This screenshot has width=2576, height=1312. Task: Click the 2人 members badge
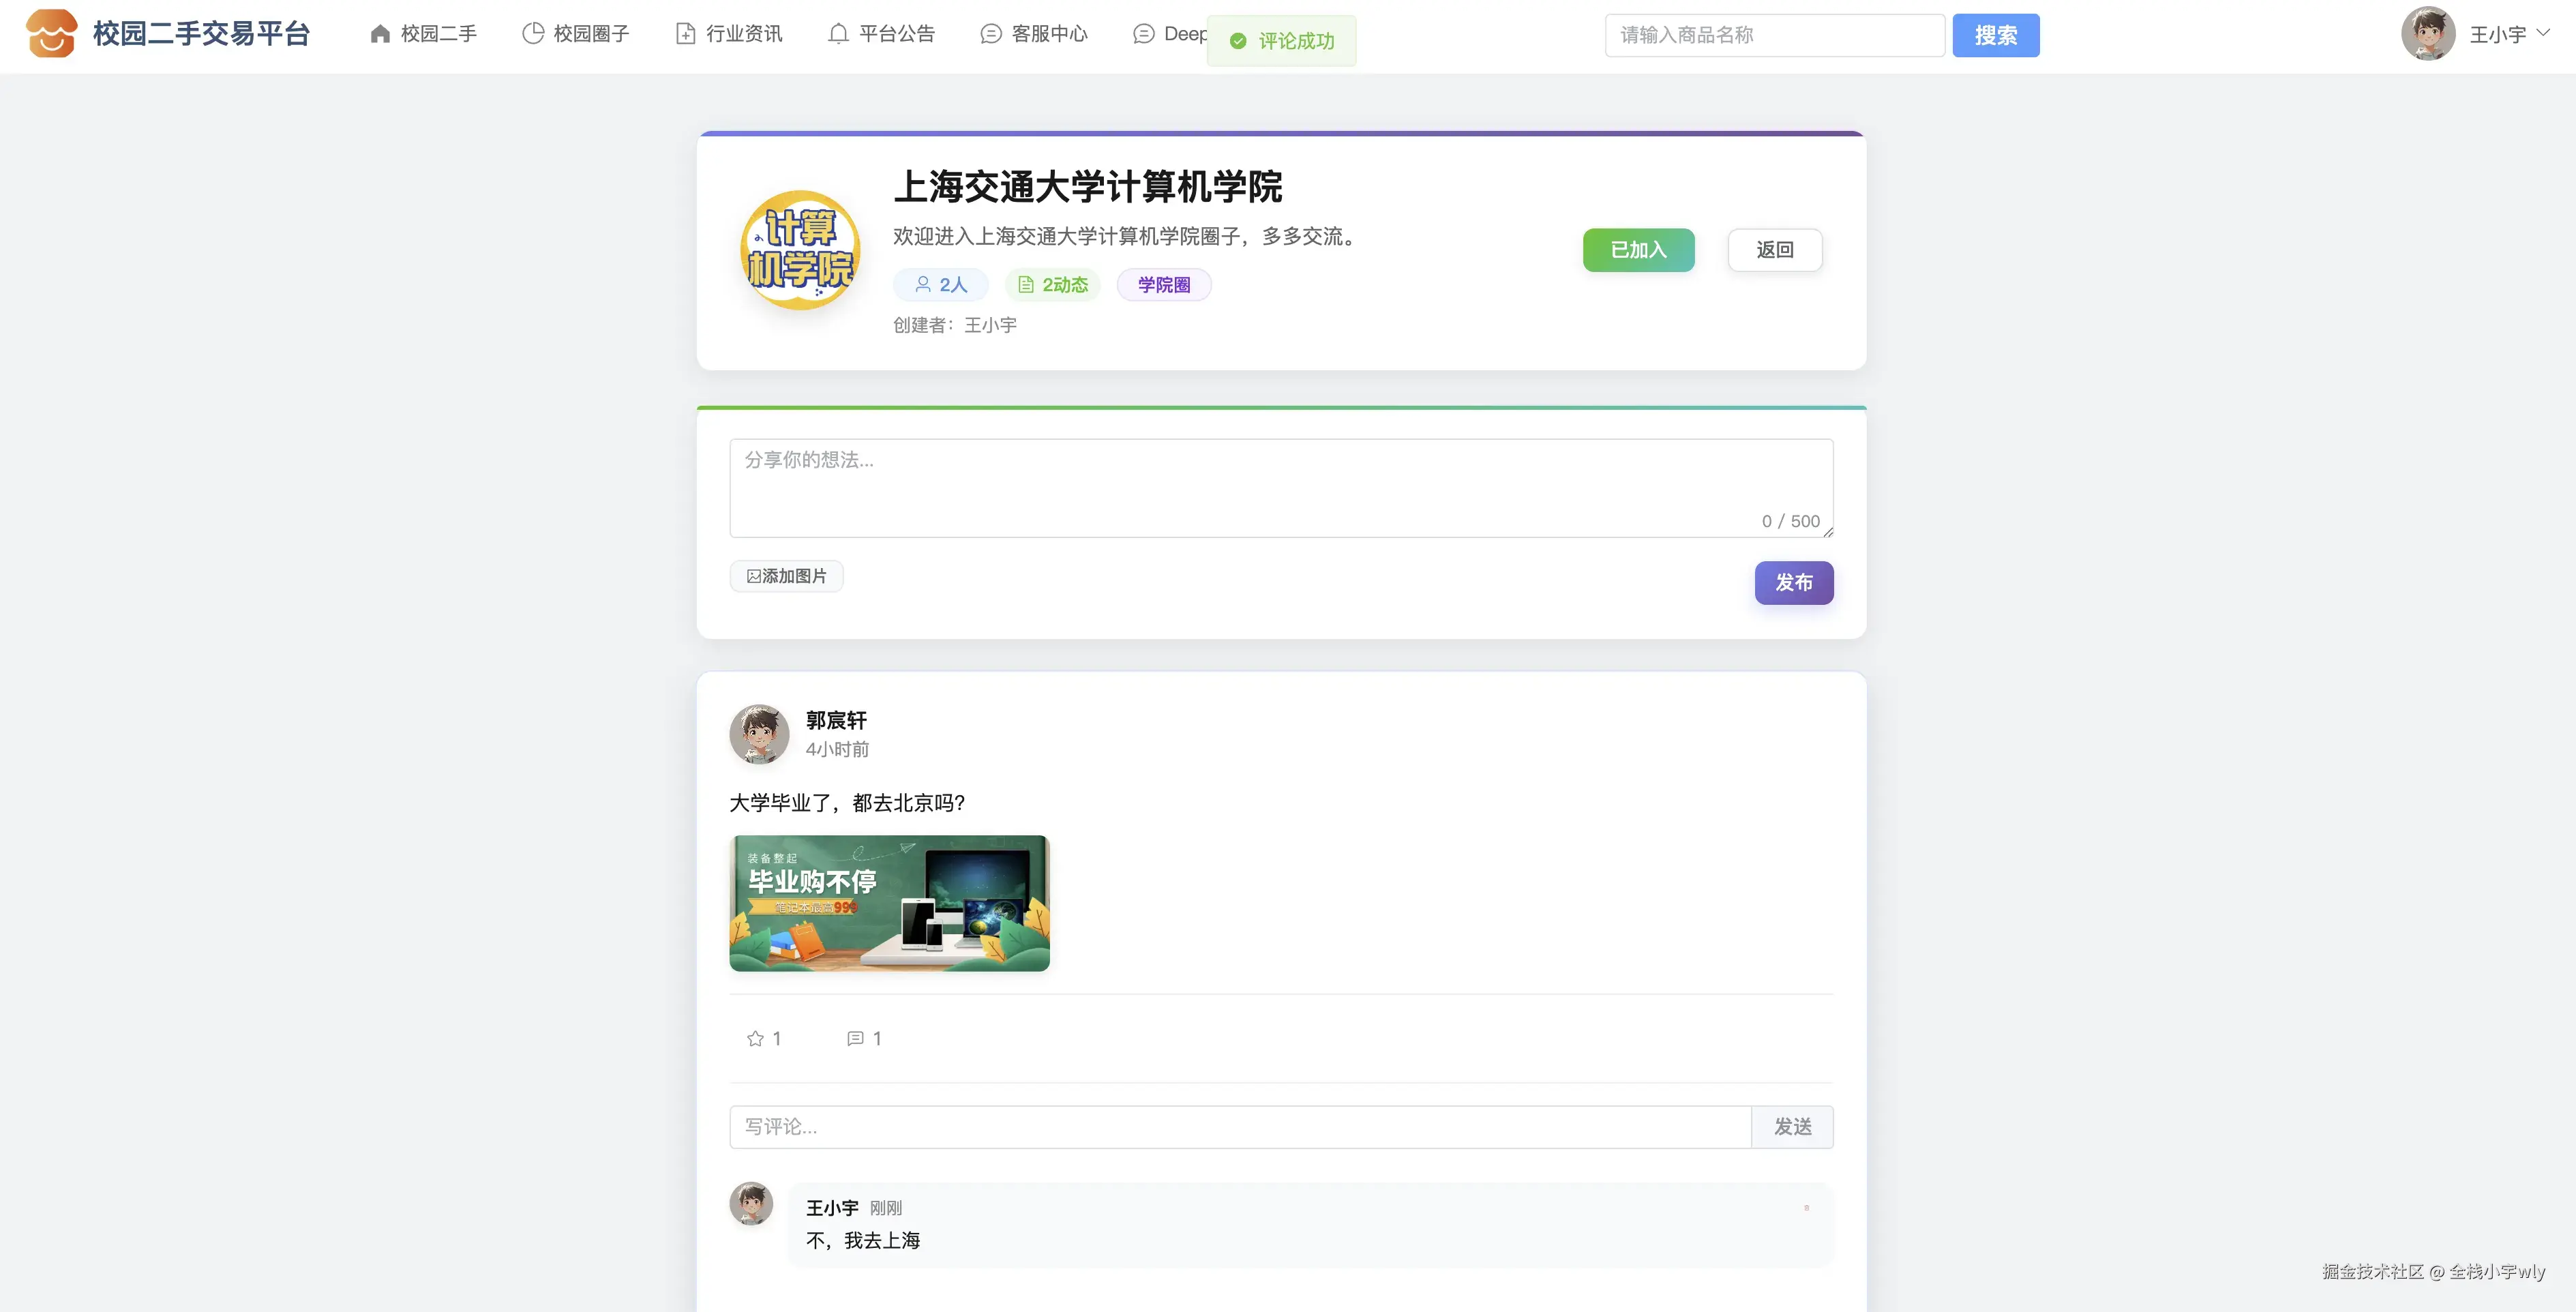[941, 285]
